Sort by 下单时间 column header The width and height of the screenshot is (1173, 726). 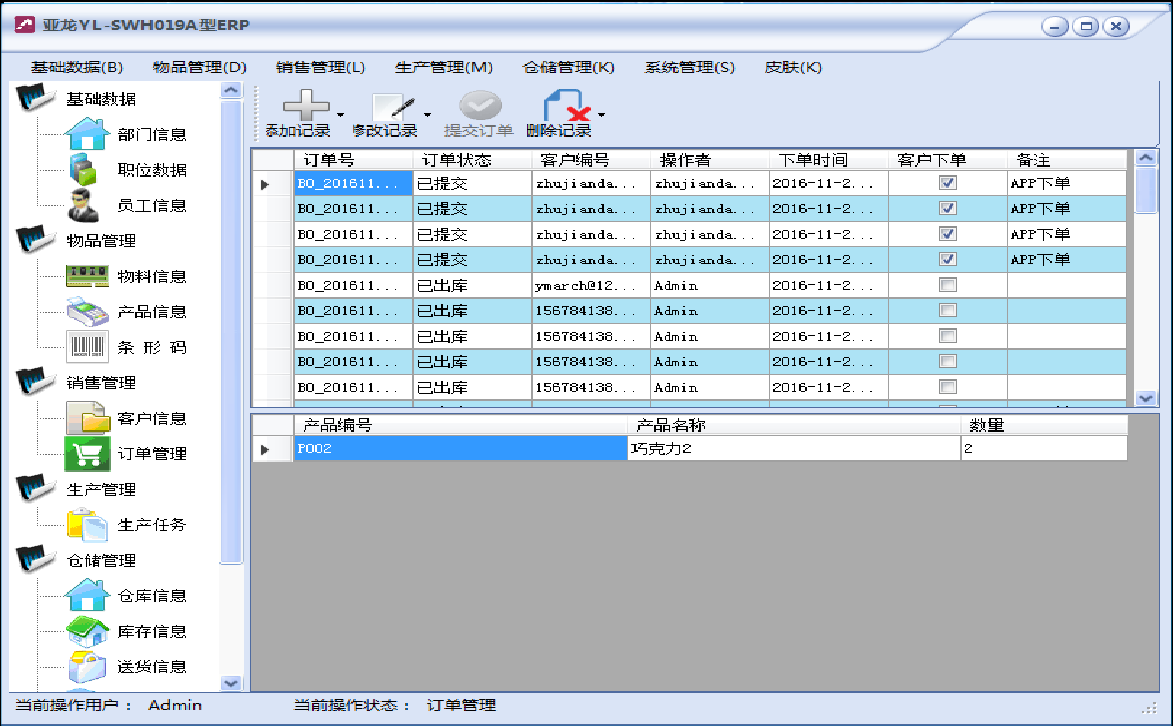click(829, 159)
